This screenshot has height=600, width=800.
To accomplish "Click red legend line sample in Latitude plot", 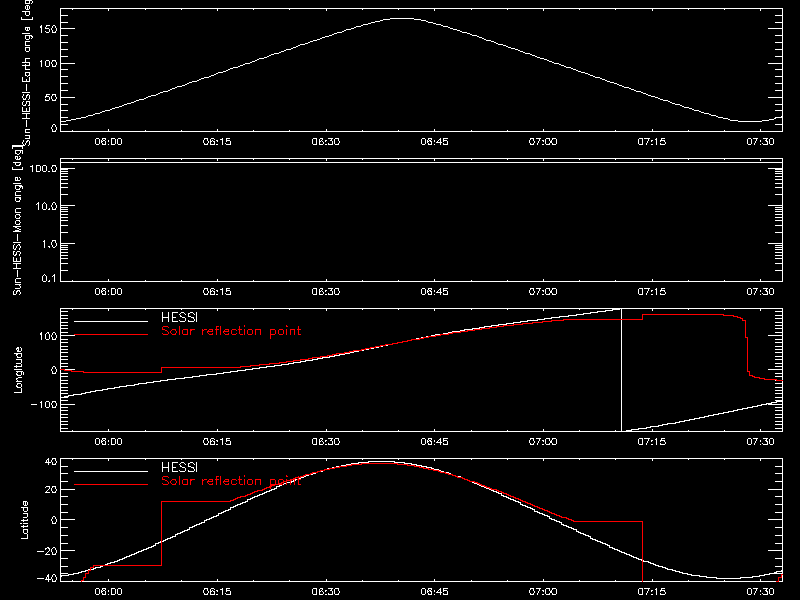I will (111, 485).
